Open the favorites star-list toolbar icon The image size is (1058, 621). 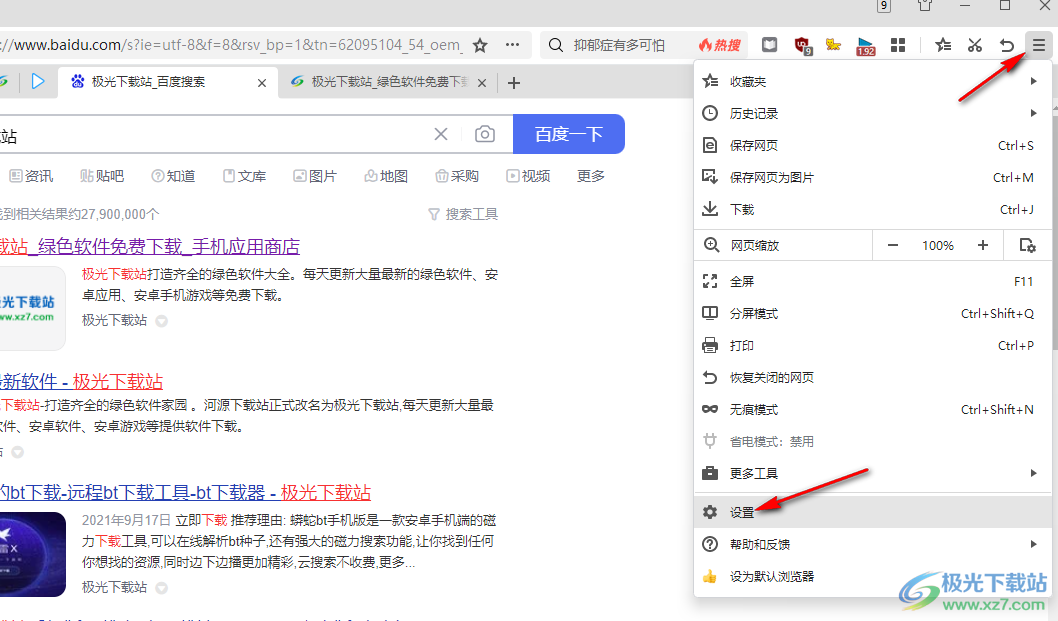point(943,45)
